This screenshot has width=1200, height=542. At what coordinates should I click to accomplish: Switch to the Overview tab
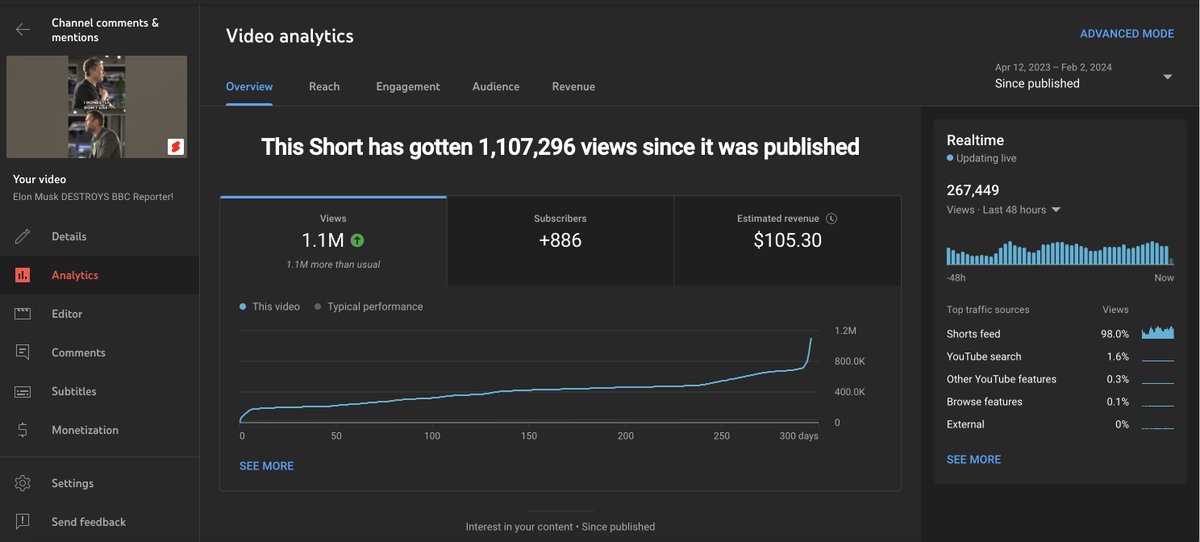(249, 87)
